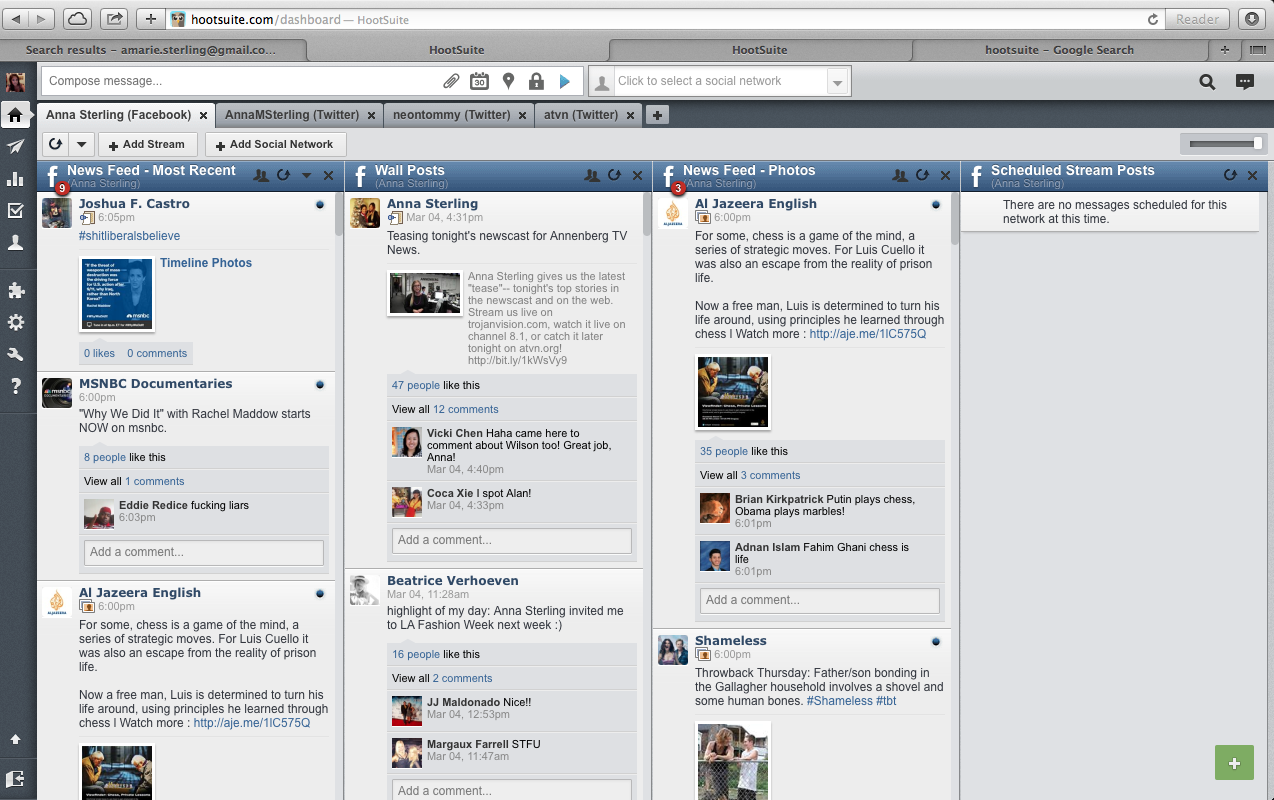
Task: Toggle the privacy lock icon in compose bar
Action: 536,82
